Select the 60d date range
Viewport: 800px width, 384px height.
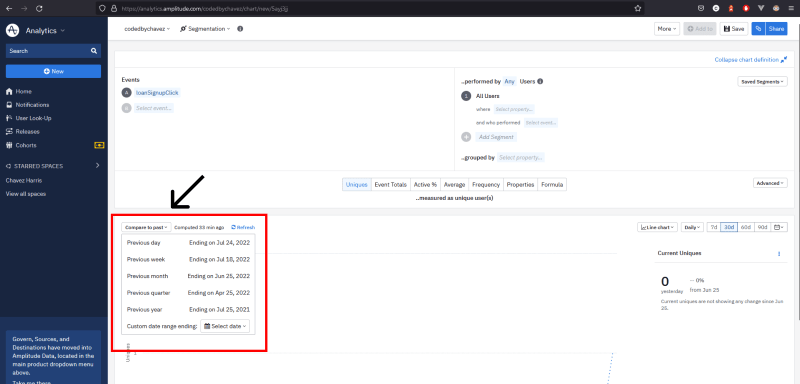(745, 227)
